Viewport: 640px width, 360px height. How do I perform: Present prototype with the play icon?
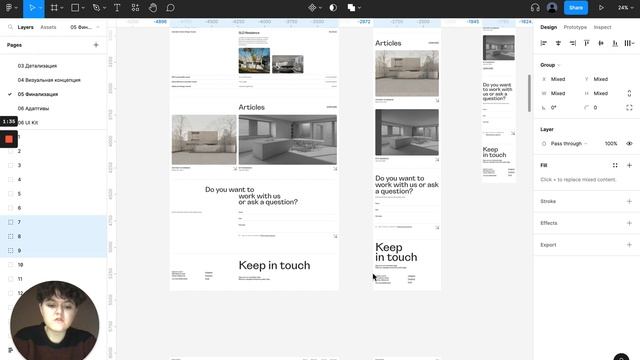[601, 8]
